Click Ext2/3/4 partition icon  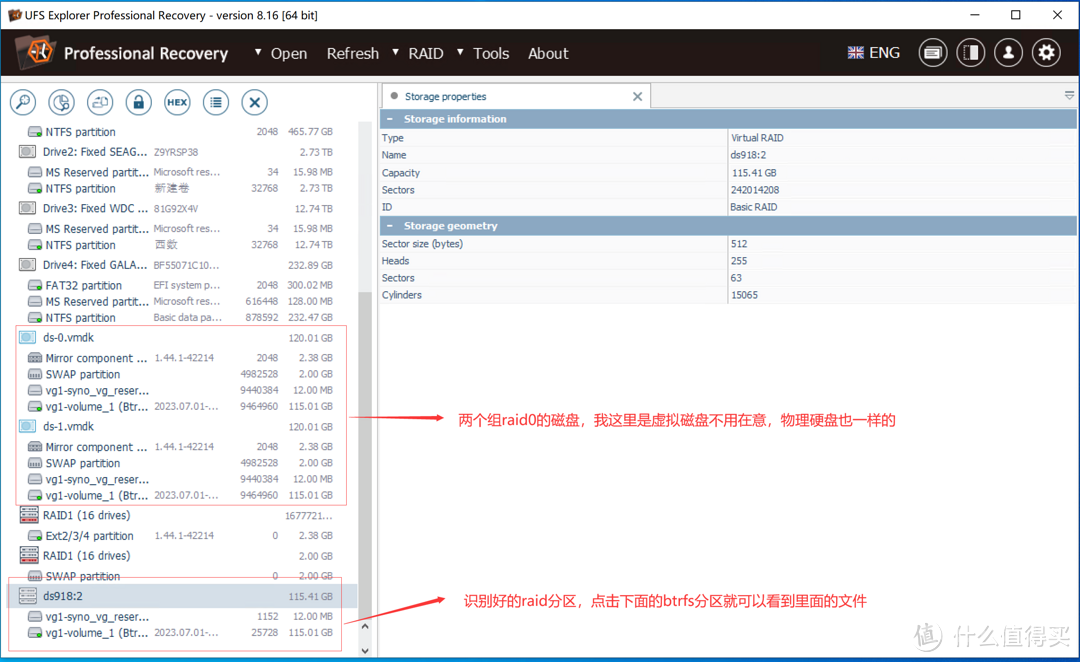34,536
